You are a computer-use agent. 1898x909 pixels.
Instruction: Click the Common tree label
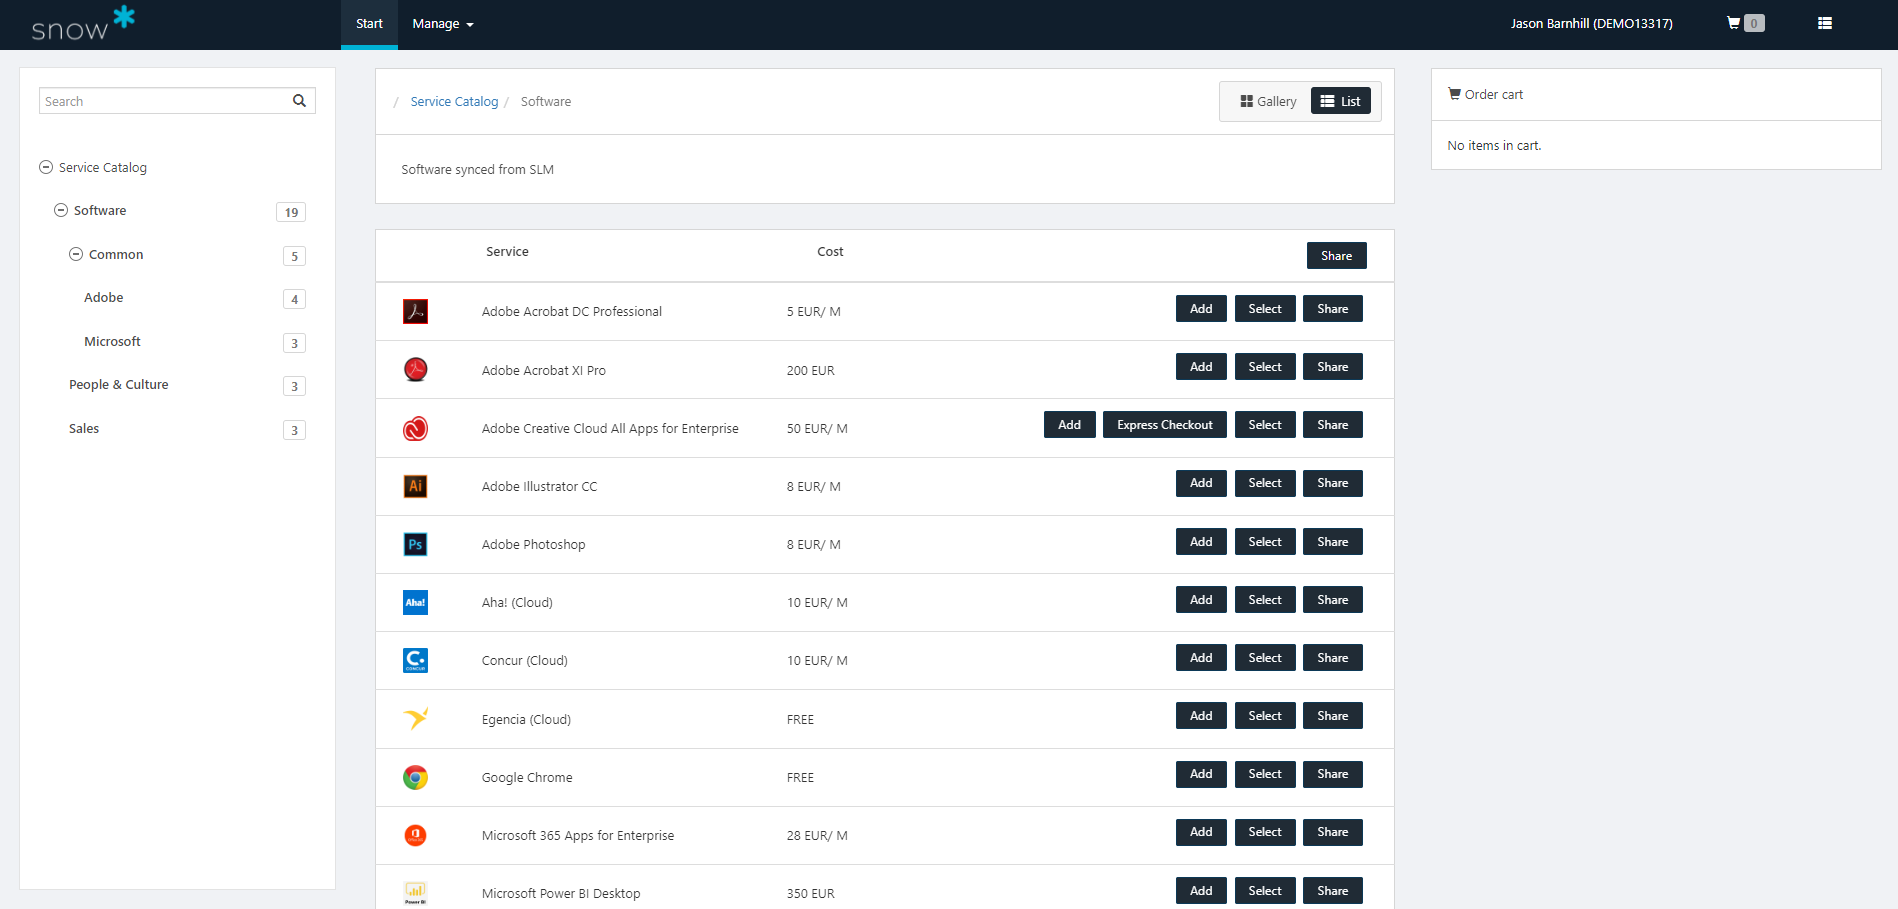click(x=116, y=254)
